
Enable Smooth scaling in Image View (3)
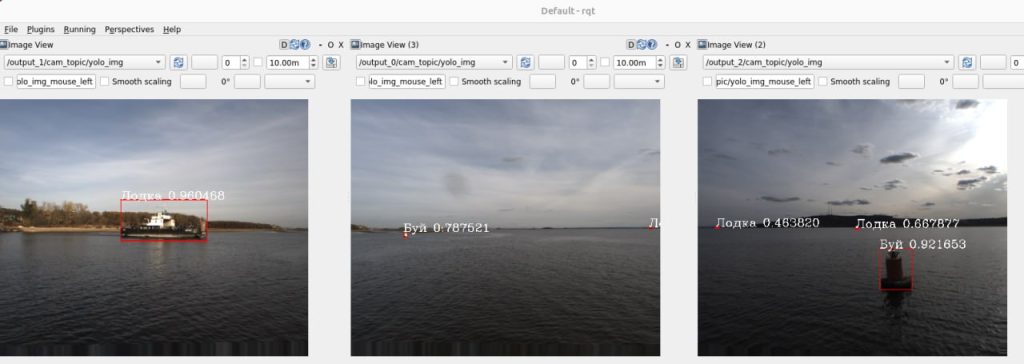coord(455,82)
